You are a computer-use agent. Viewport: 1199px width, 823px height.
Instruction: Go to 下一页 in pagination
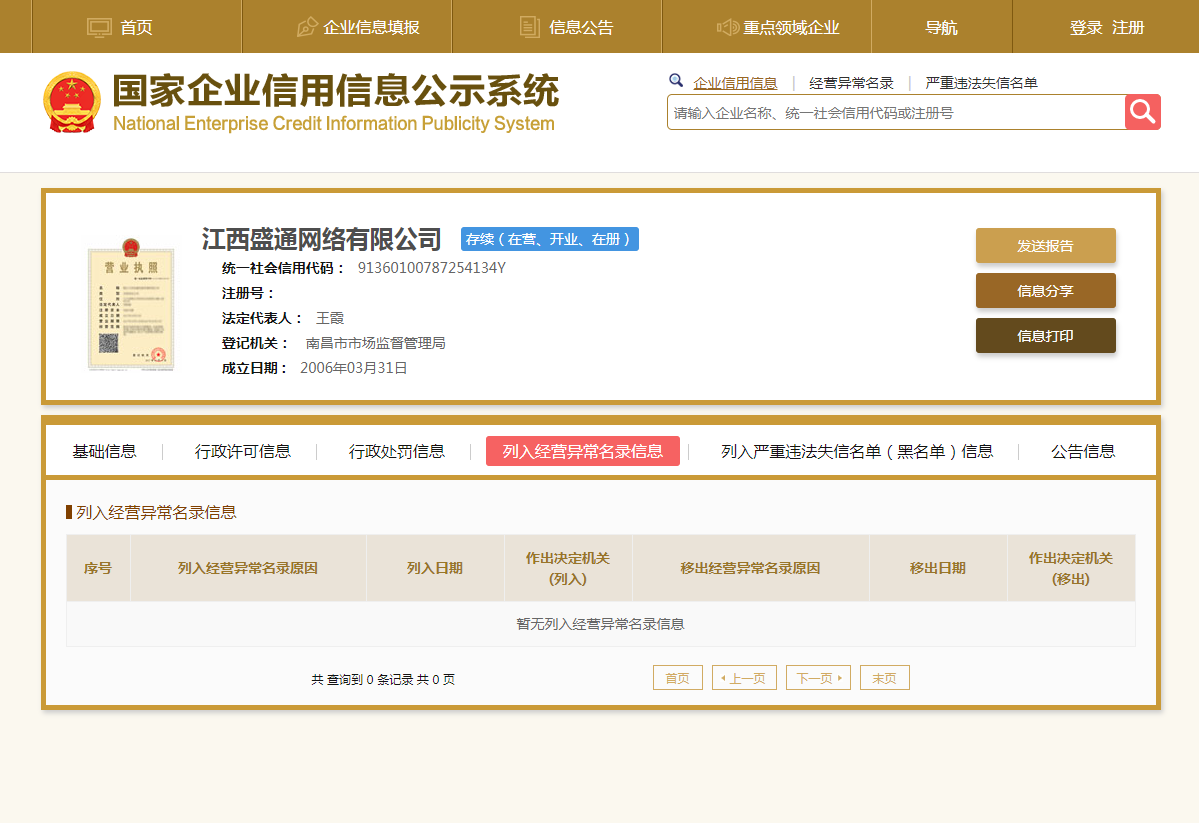click(817, 678)
